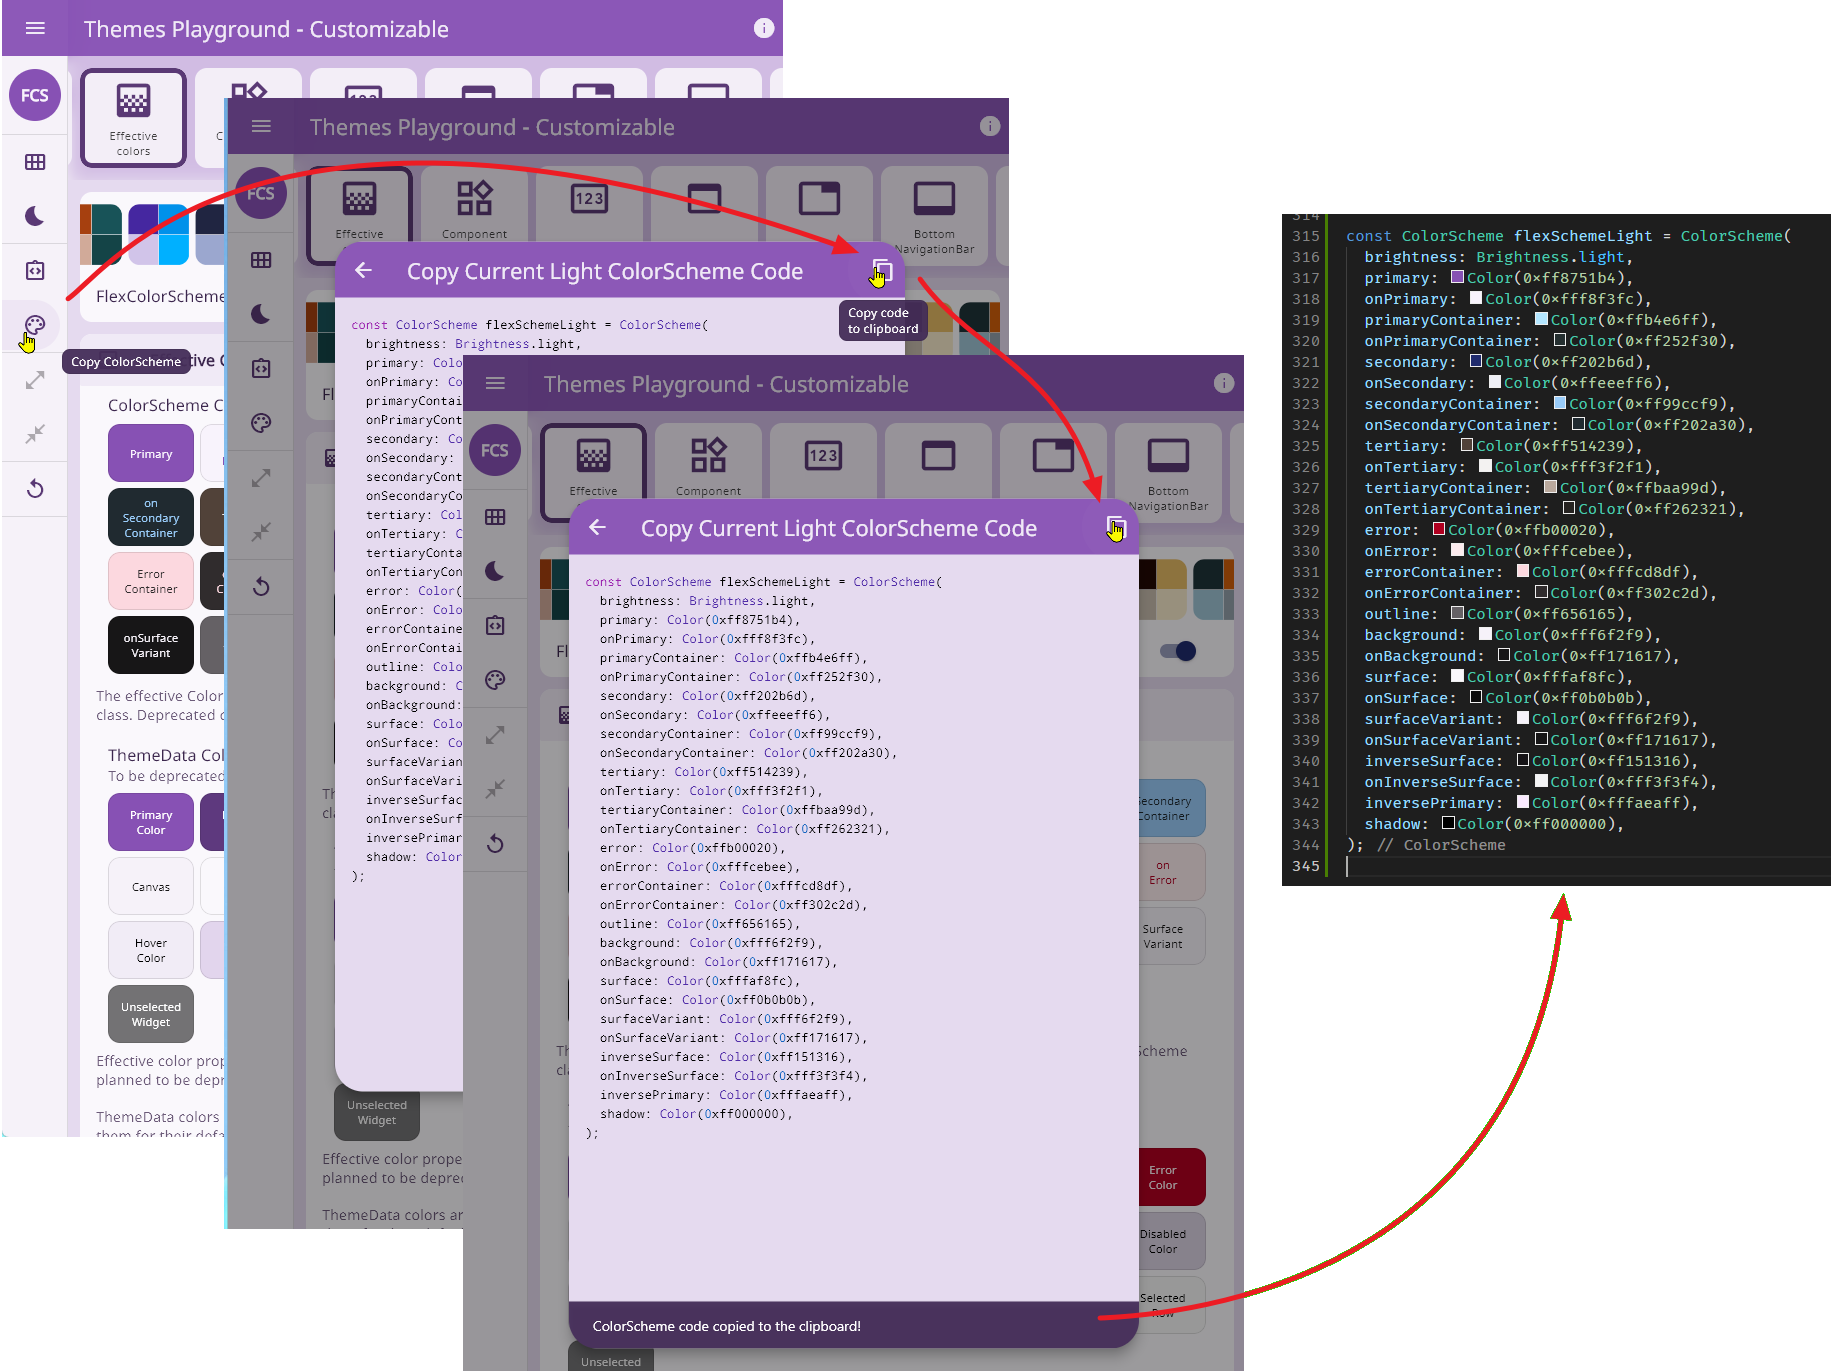Viewport: 1831px width, 1371px height.
Task: Open hamburger menu in back-left window
Action: coord(35,28)
